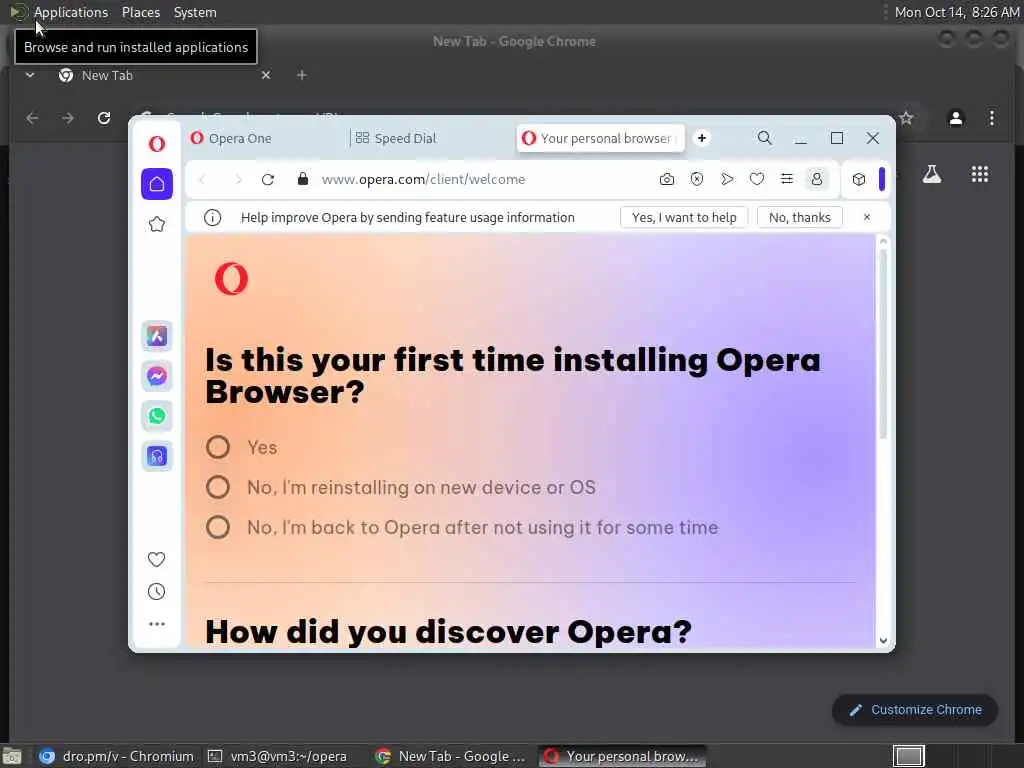
Task: Bookmark page with Chrome star icon
Action: pyautogui.click(x=906, y=118)
